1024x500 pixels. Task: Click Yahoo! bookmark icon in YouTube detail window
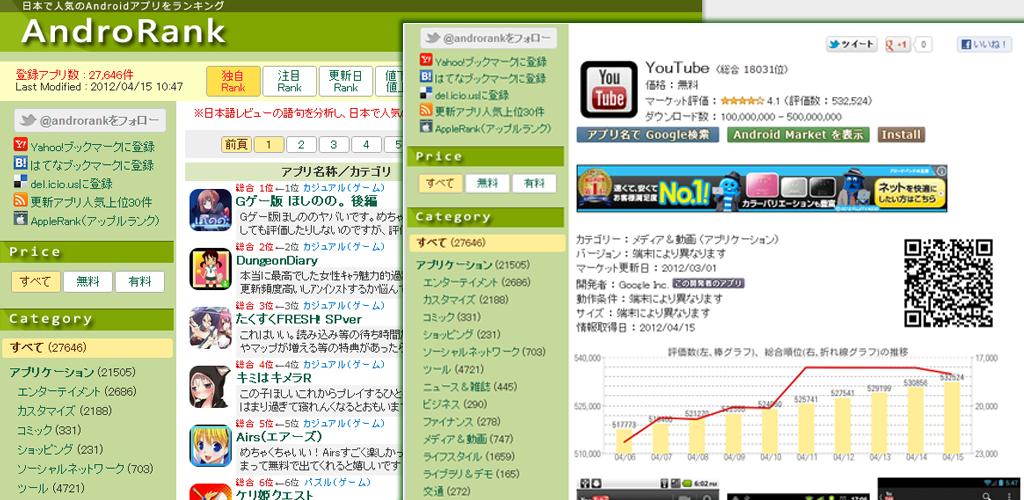click(x=426, y=61)
